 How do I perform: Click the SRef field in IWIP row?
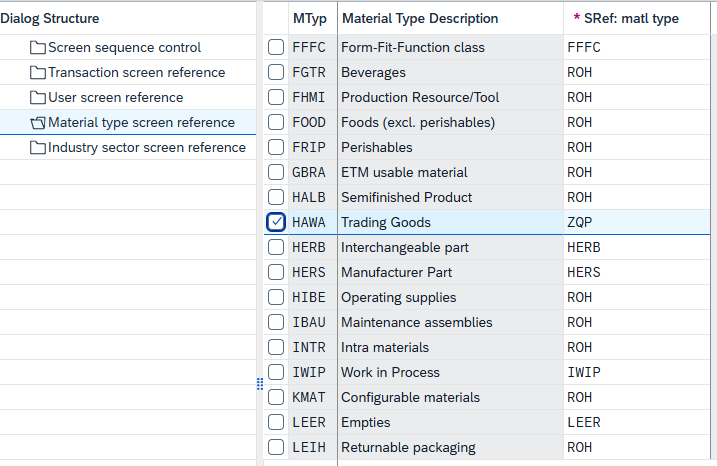click(637, 372)
